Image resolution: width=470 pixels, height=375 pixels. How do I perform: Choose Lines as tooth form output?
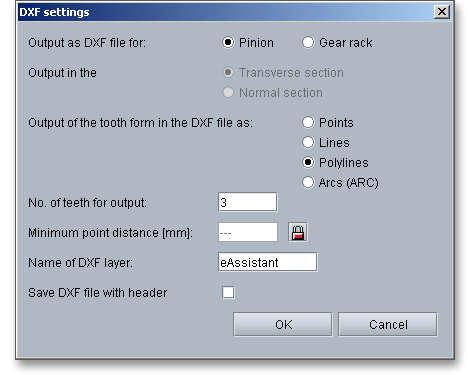click(x=308, y=143)
